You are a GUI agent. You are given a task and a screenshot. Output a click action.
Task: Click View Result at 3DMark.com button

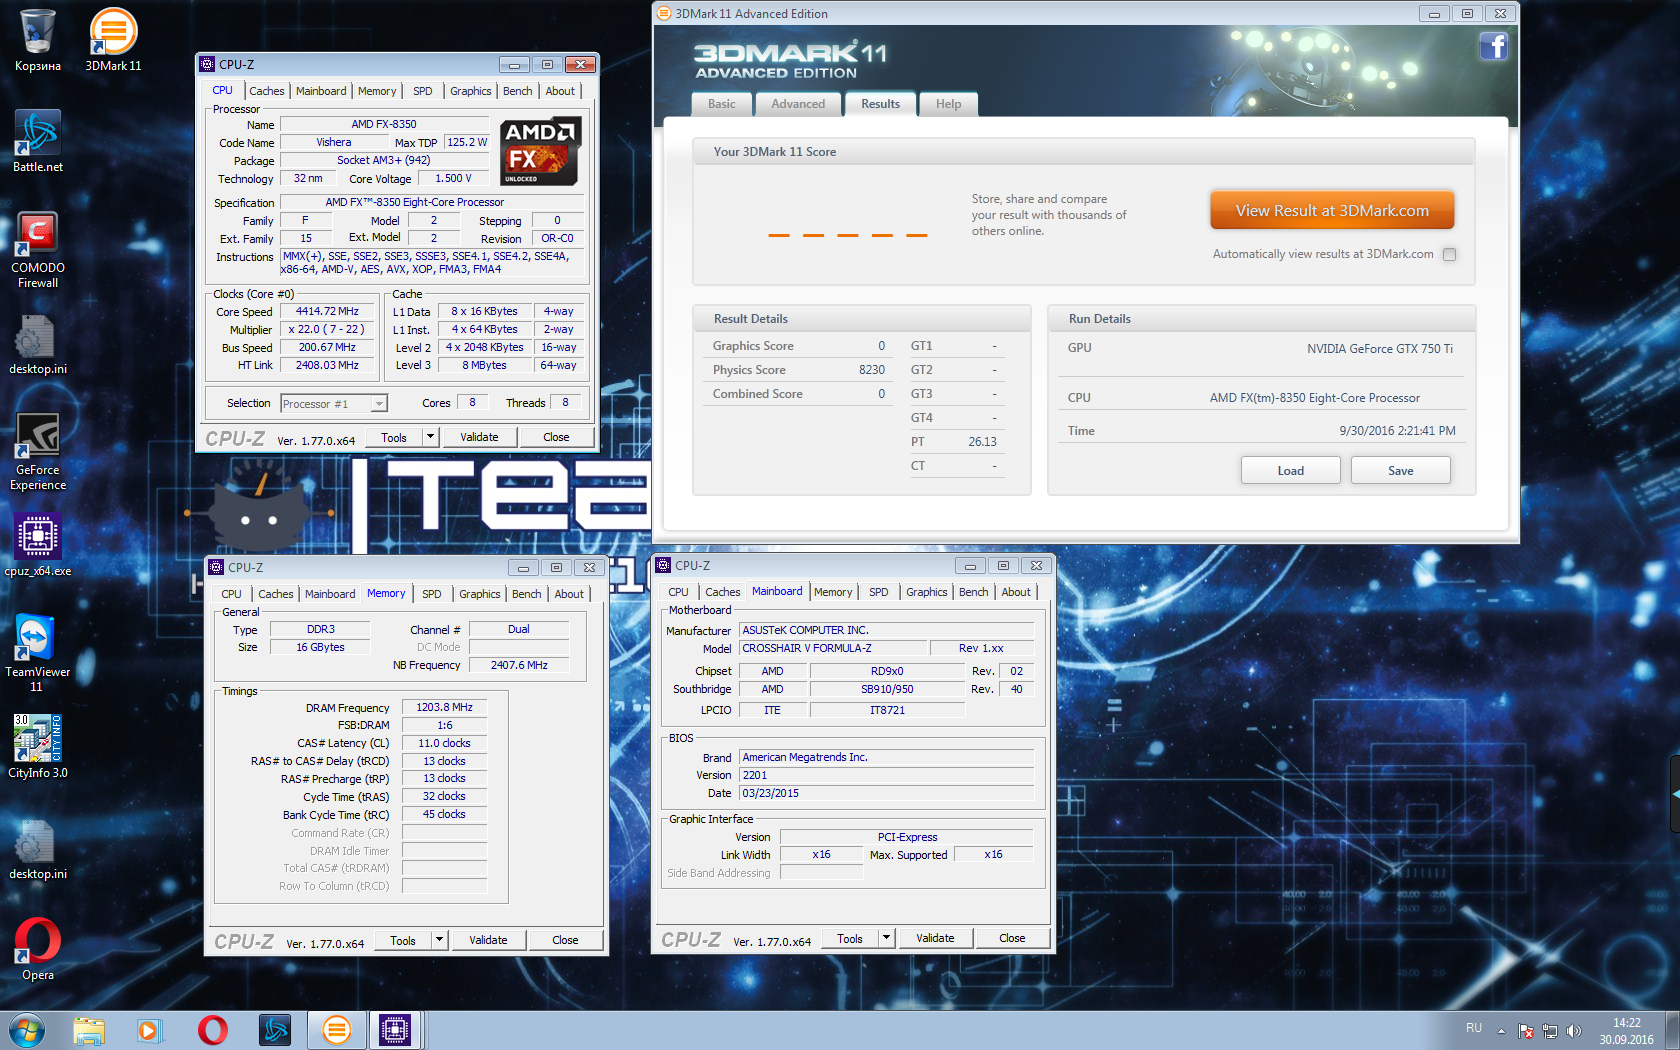1332,211
